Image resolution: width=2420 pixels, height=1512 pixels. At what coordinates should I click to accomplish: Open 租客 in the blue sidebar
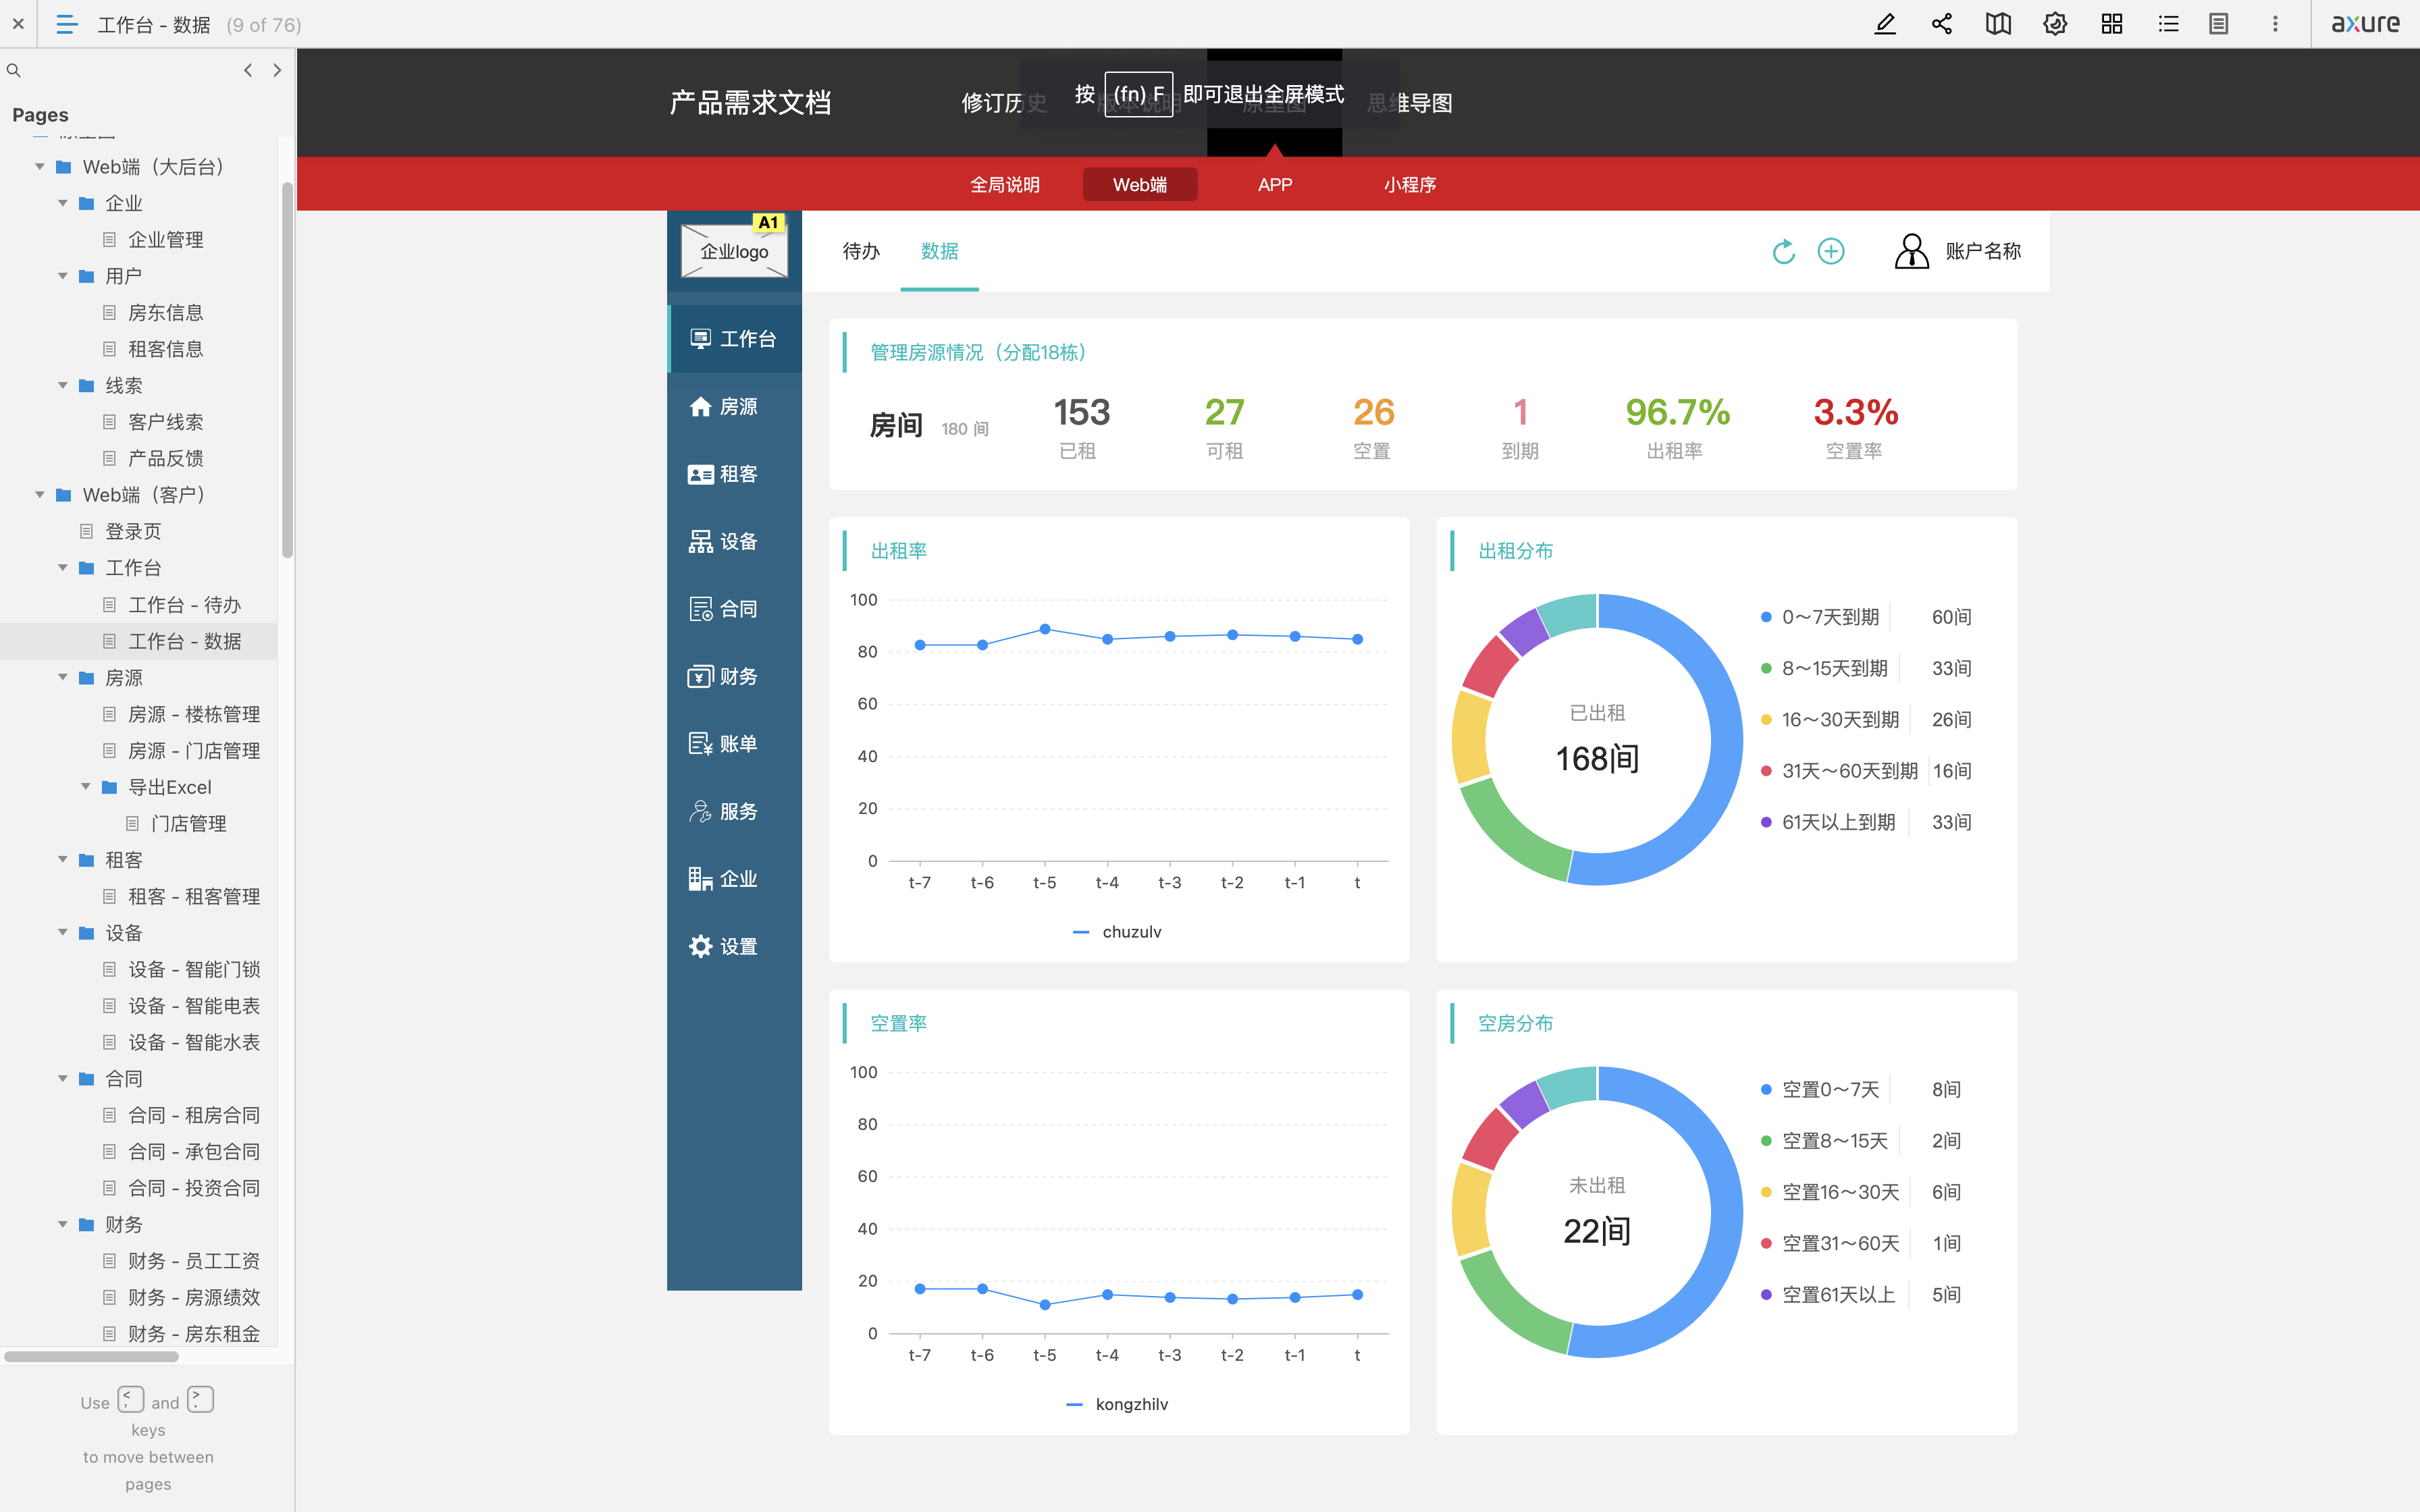(734, 474)
